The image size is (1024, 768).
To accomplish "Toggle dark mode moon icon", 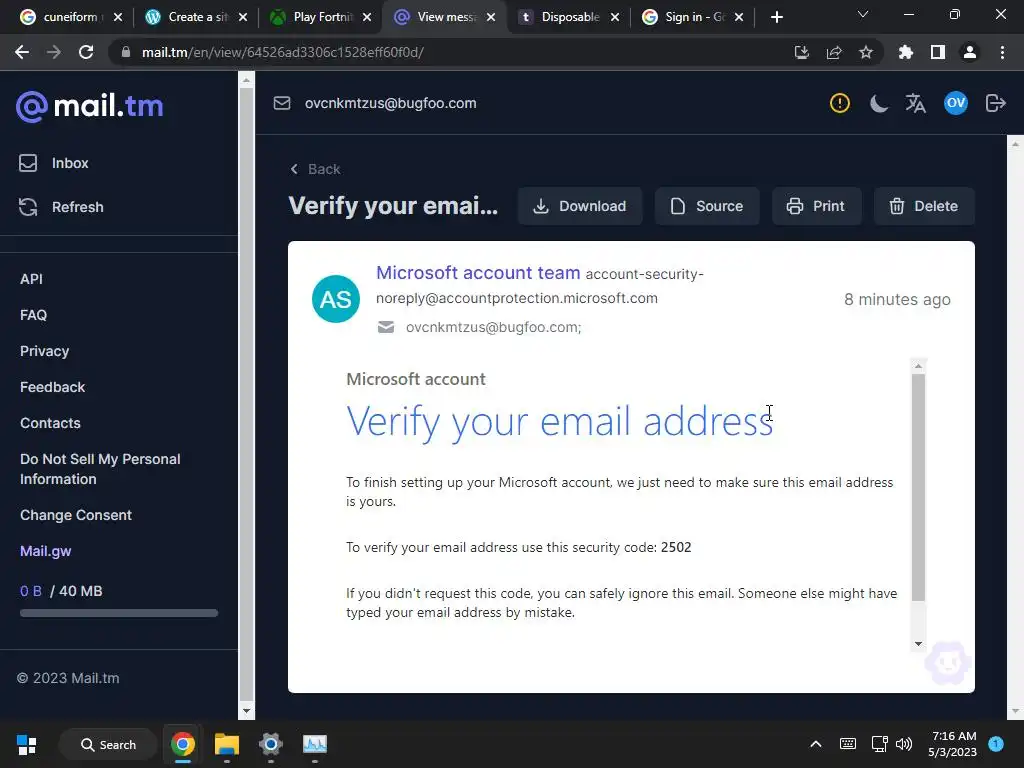I will [x=878, y=103].
